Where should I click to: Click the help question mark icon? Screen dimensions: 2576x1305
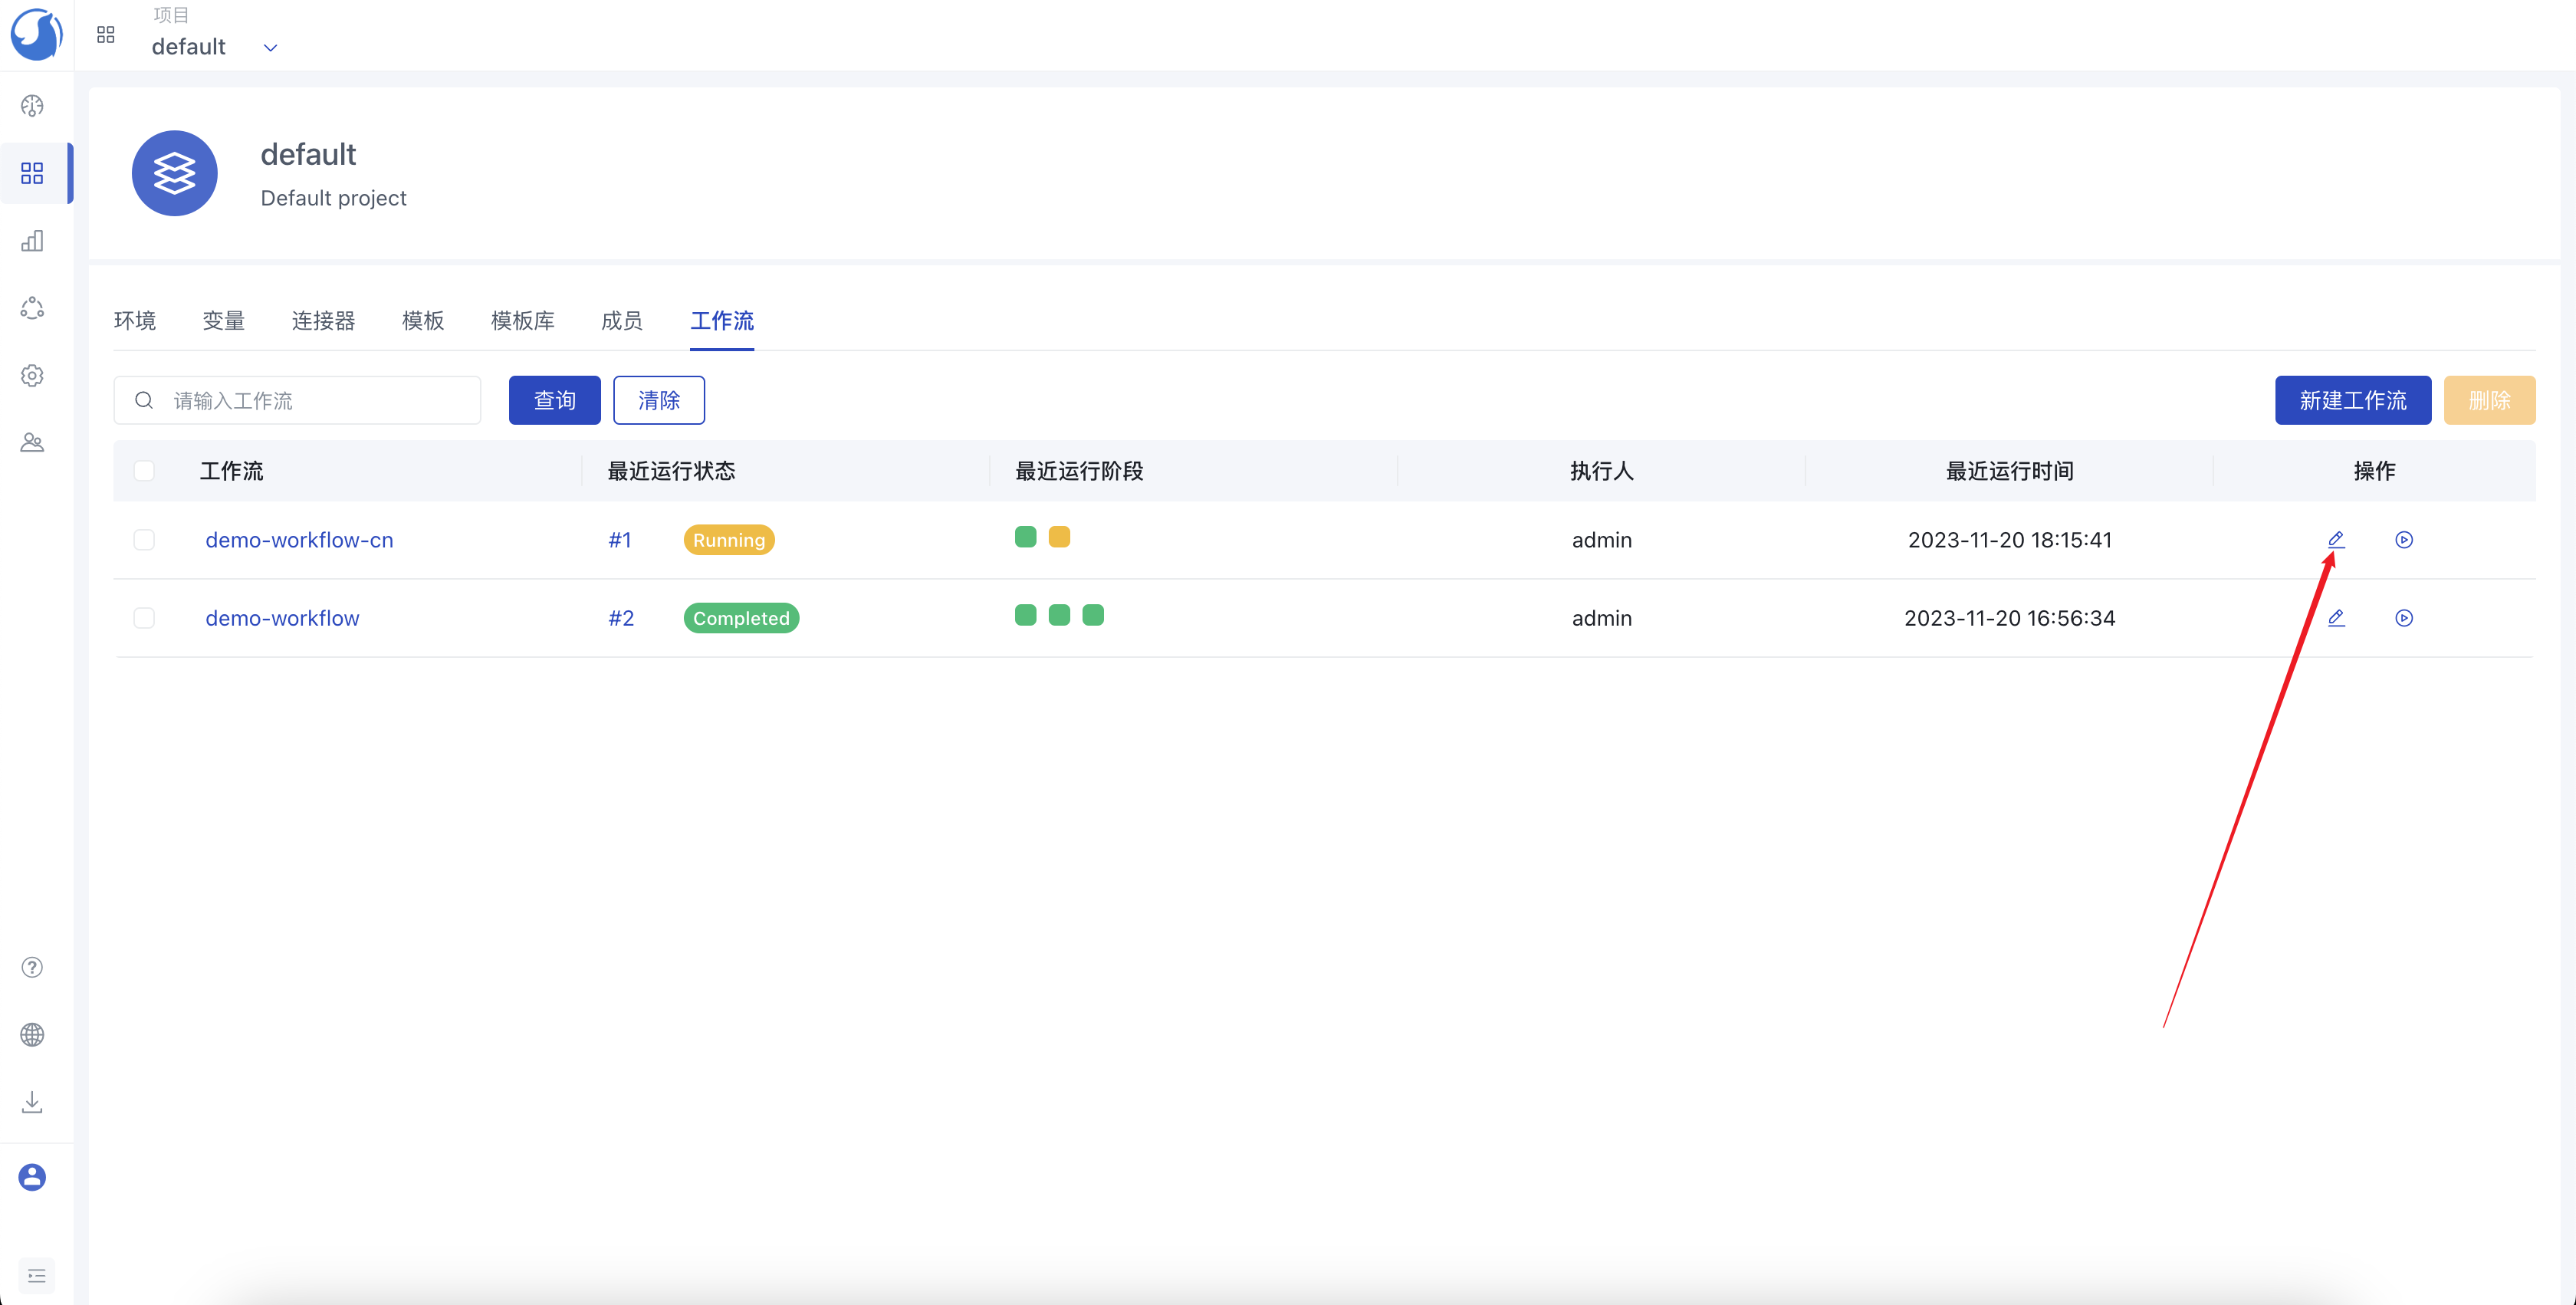[x=32, y=967]
